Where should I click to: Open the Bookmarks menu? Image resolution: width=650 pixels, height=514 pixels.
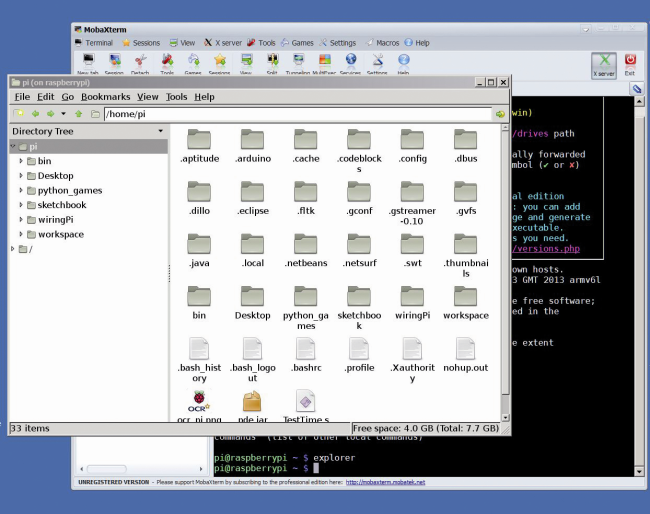pos(105,97)
